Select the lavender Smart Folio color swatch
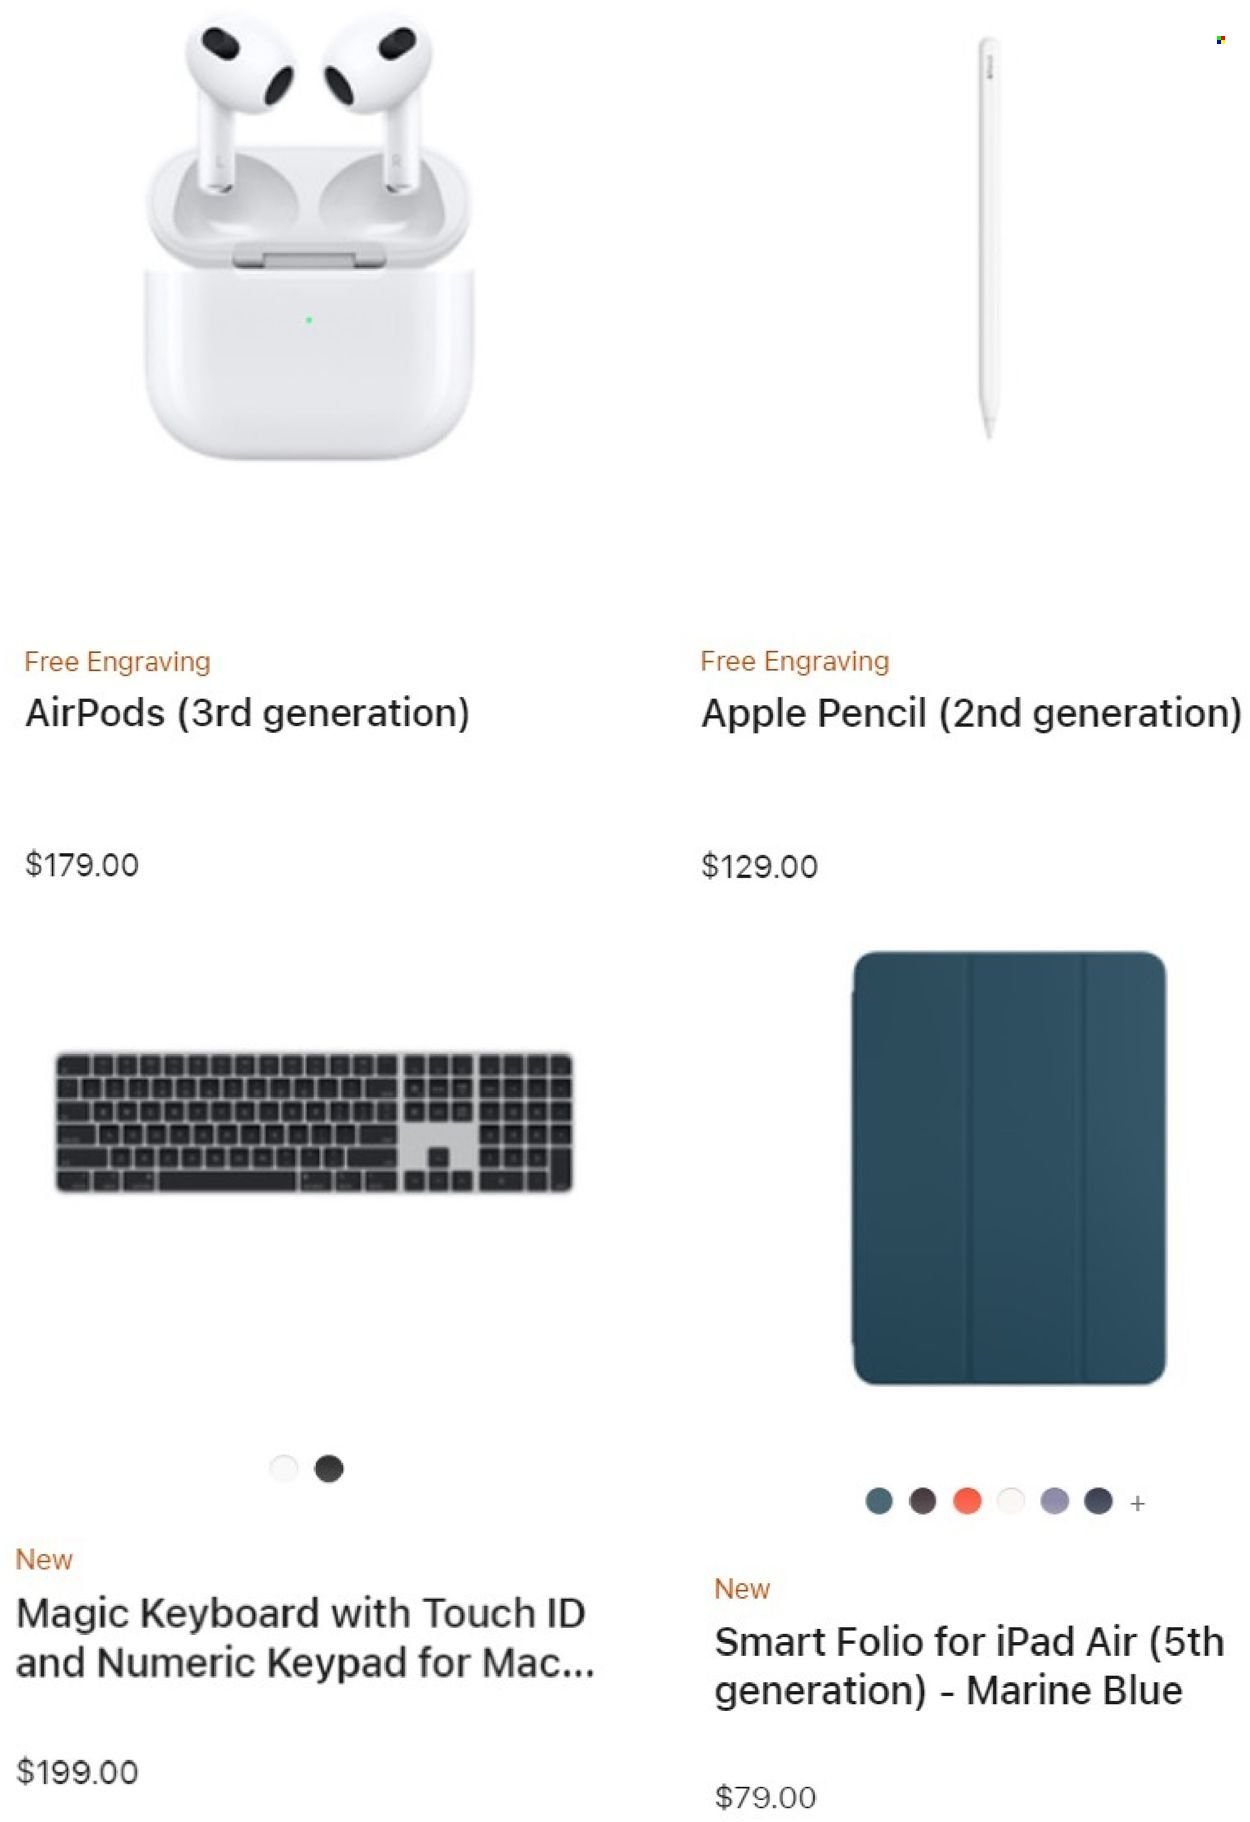 [1055, 1501]
